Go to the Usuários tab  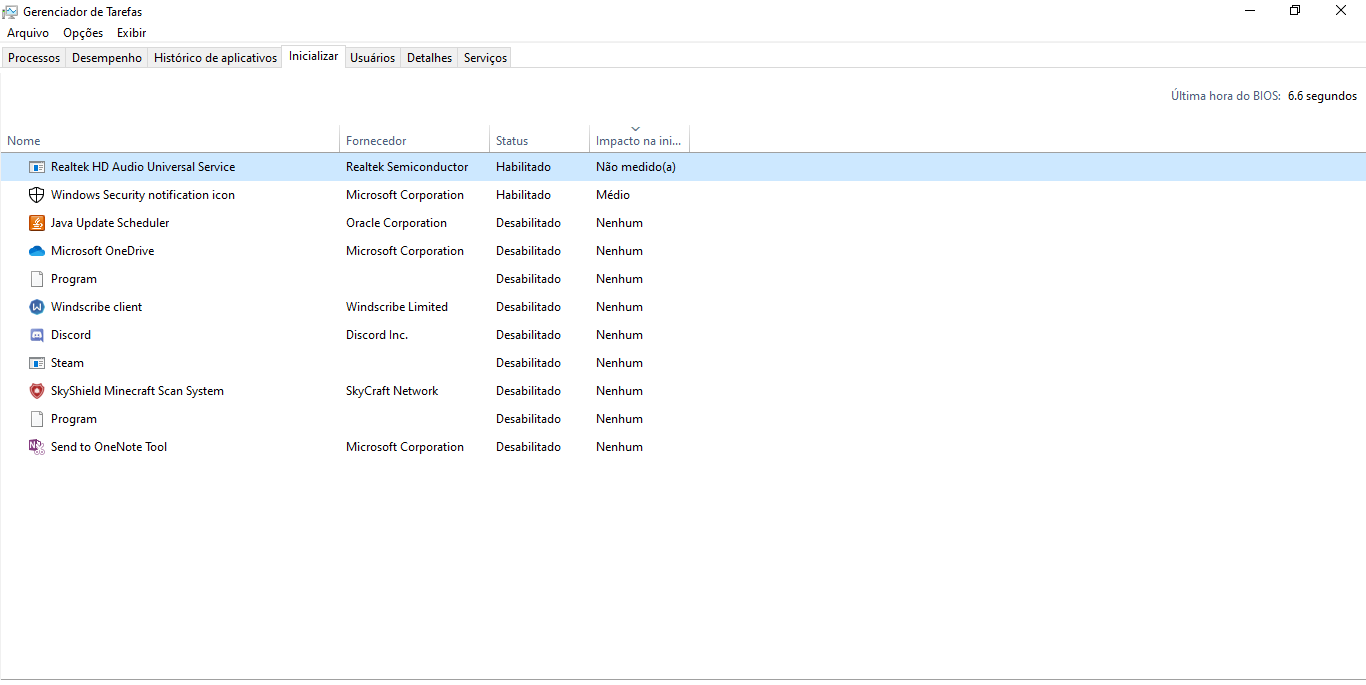click(x=373, y=58)
